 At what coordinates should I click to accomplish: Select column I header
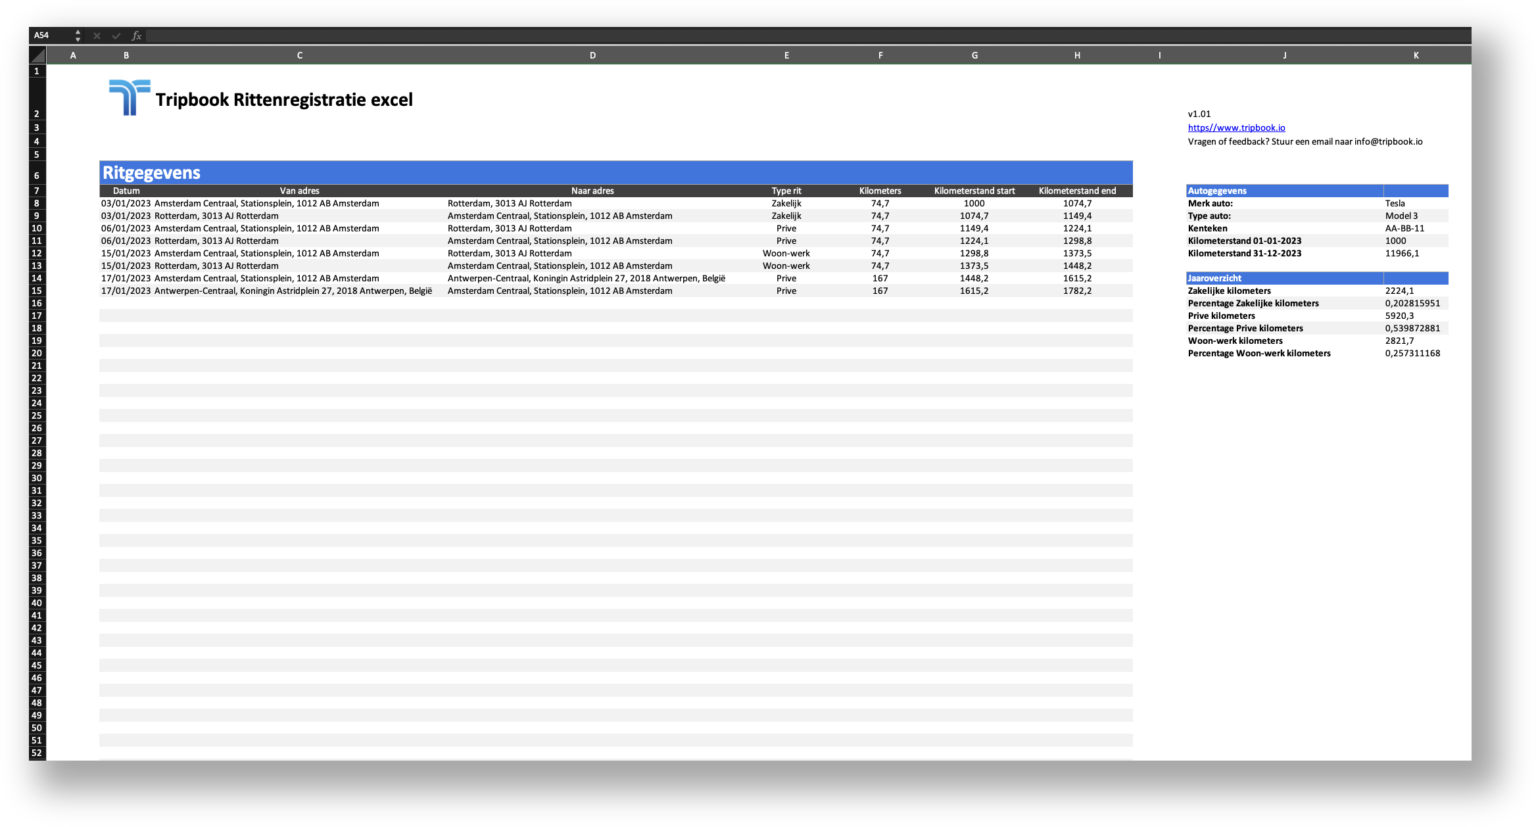[x=1159, y=56]
